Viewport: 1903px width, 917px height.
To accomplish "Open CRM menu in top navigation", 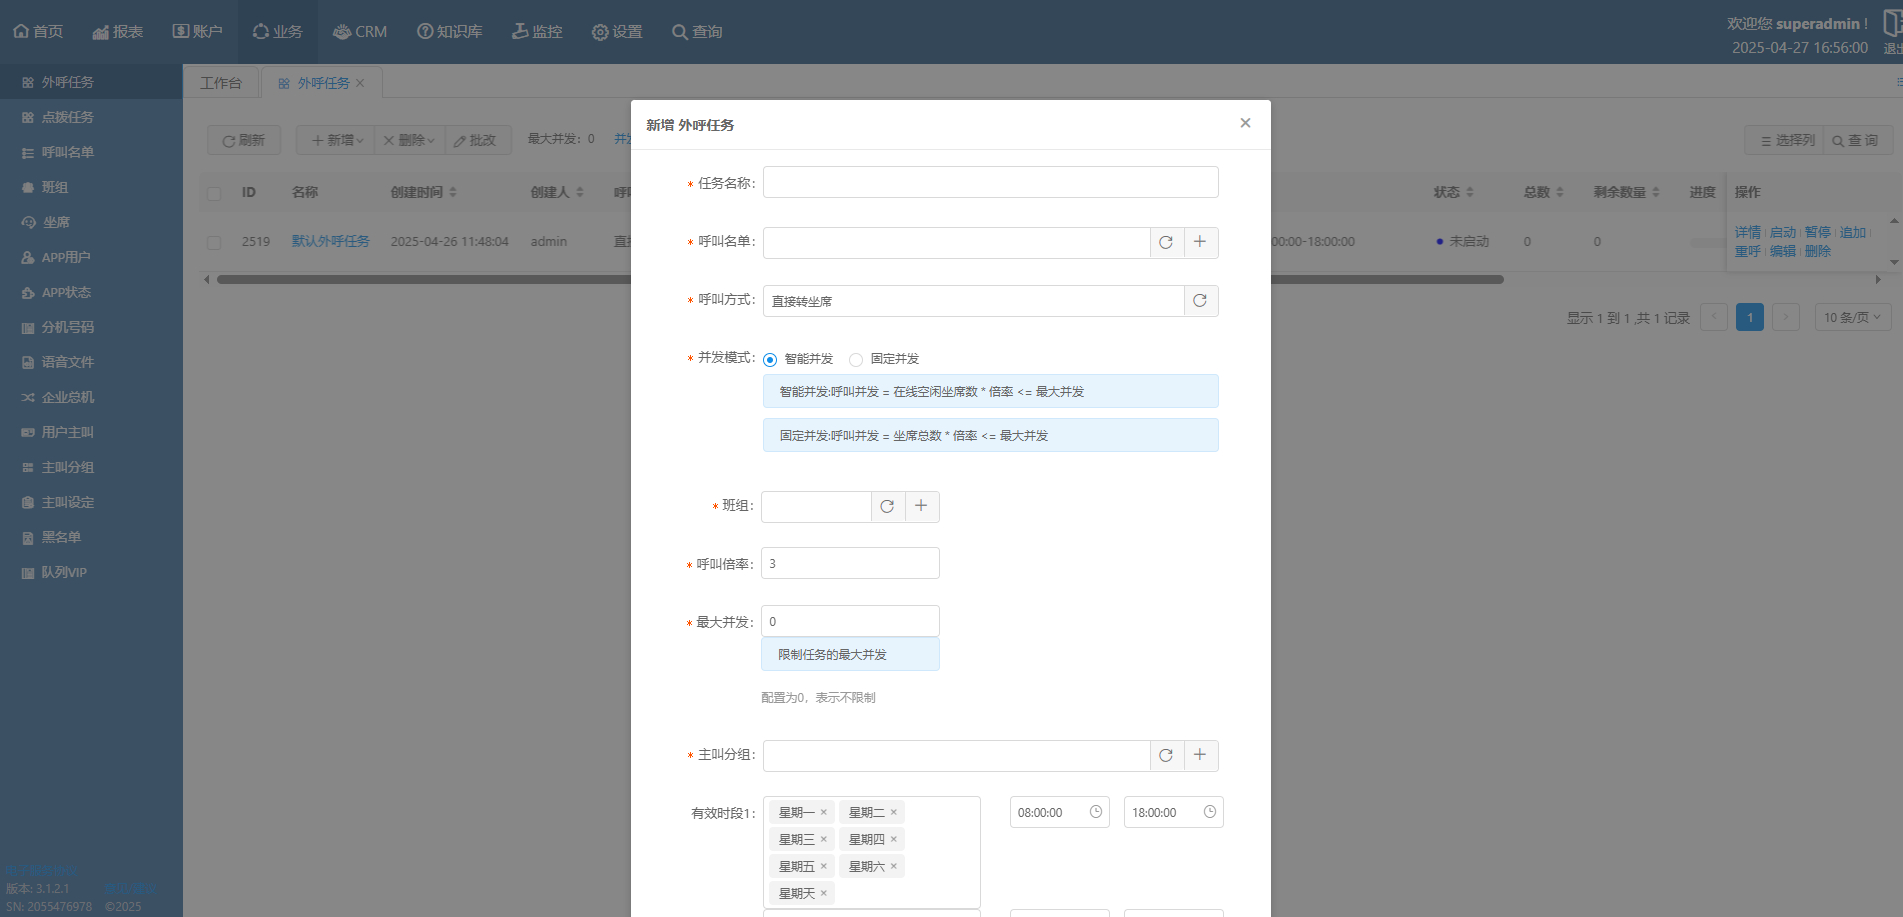I will click(360, 32).
